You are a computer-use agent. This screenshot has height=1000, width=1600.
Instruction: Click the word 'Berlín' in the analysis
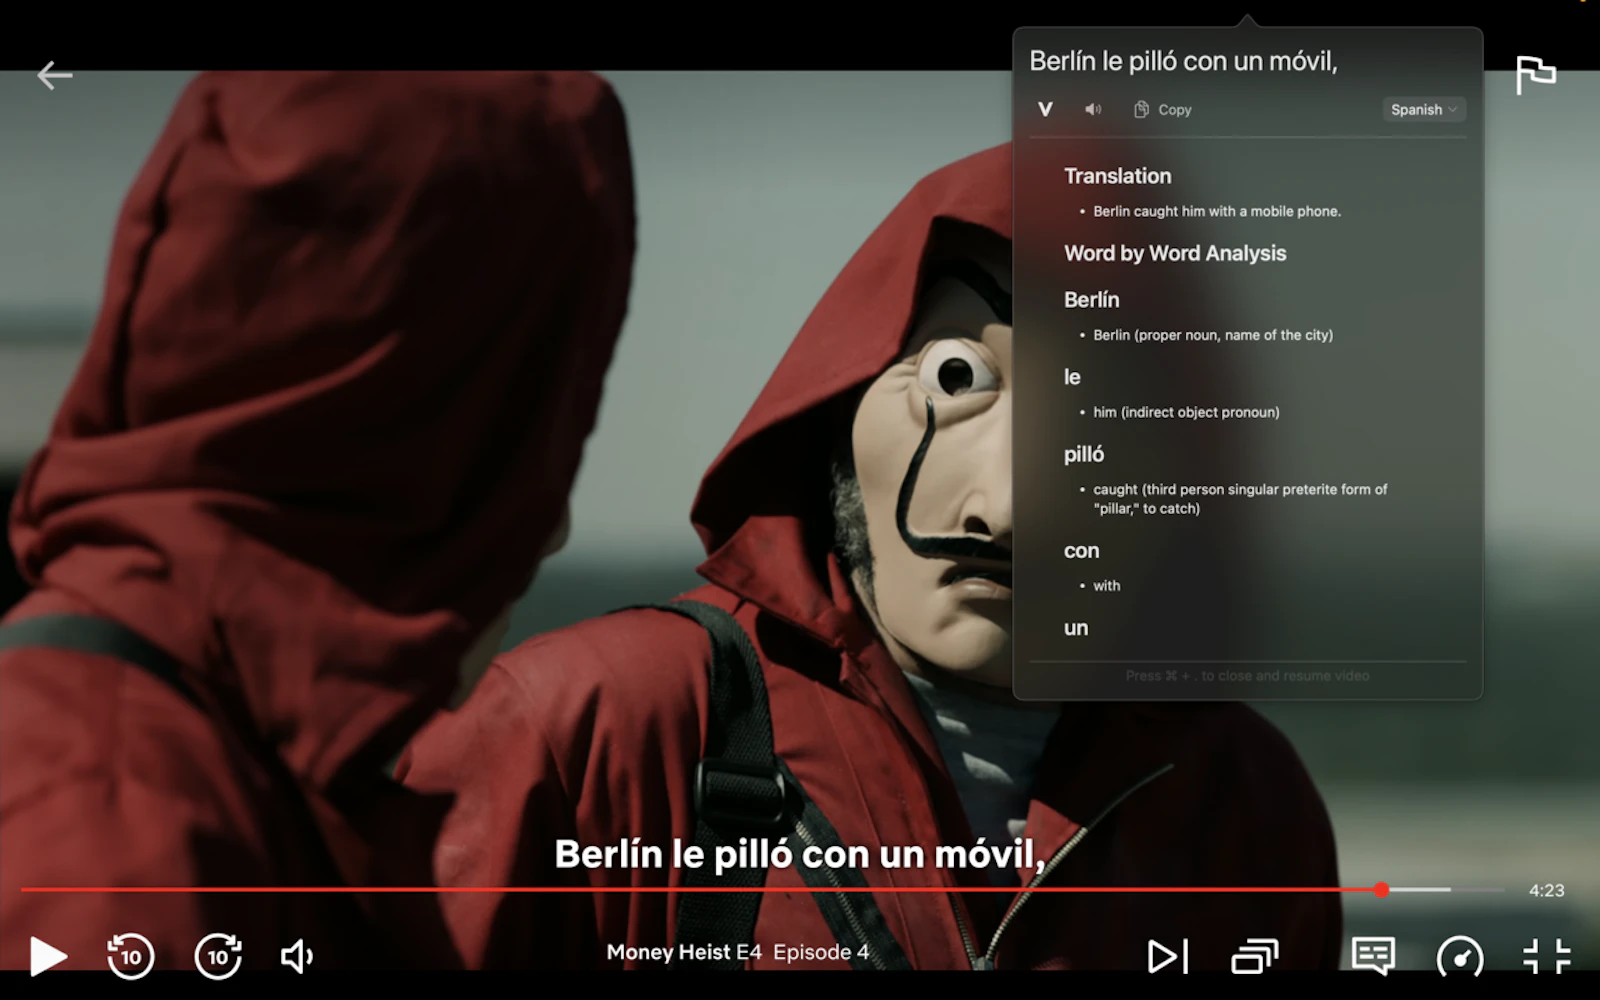point(1091,300)
